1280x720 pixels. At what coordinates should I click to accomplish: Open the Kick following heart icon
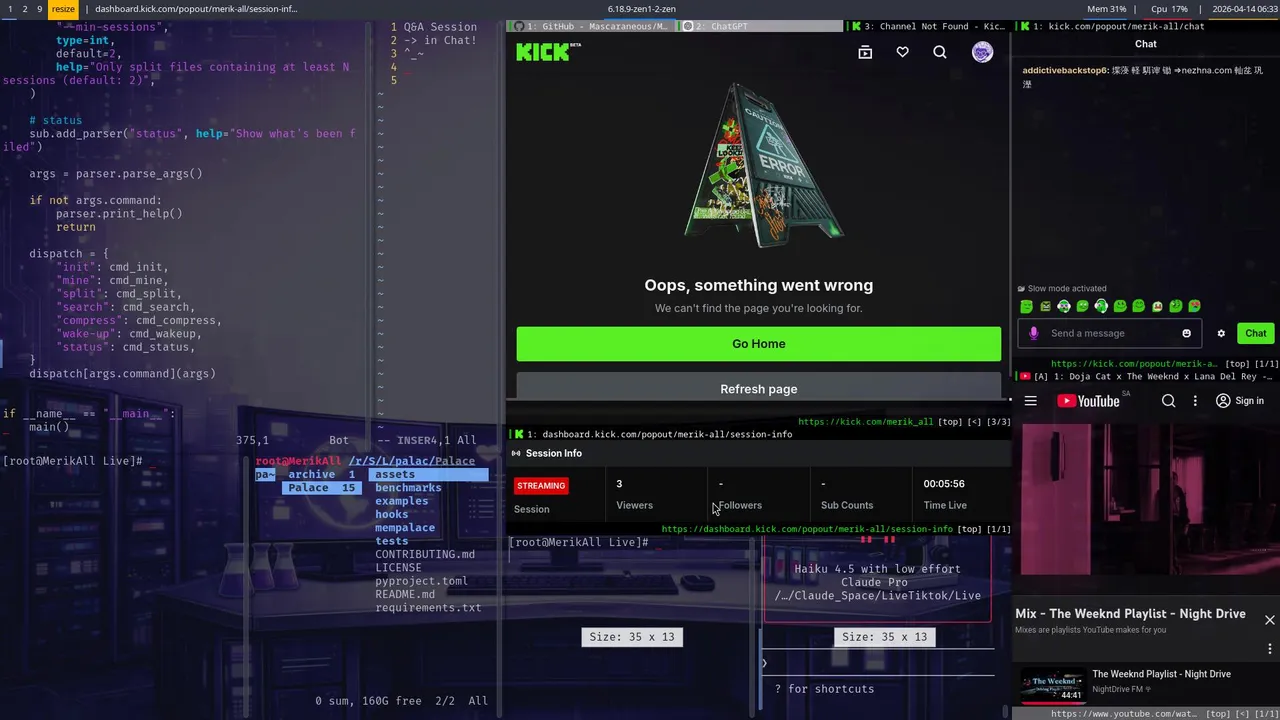click(x=902, y=52)
